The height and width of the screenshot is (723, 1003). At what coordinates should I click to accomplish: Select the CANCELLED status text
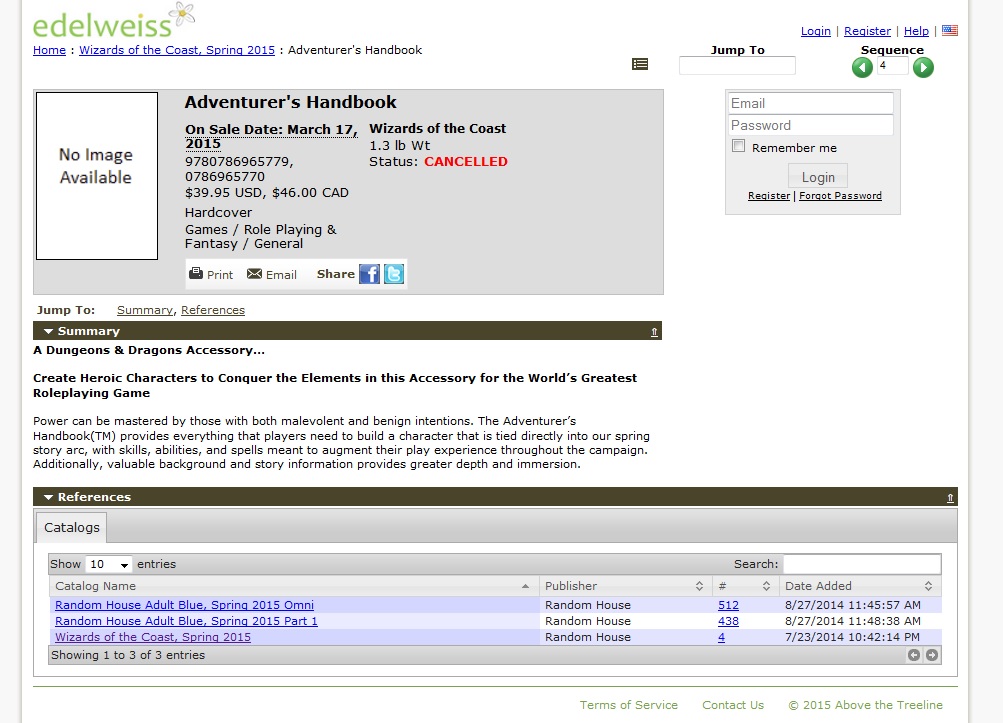tap(466, 162)
